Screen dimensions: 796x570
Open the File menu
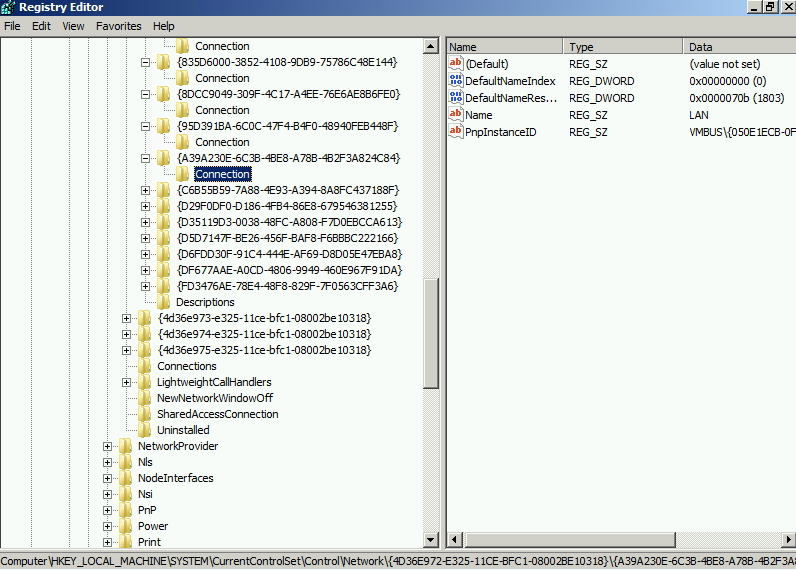(12, 26)
